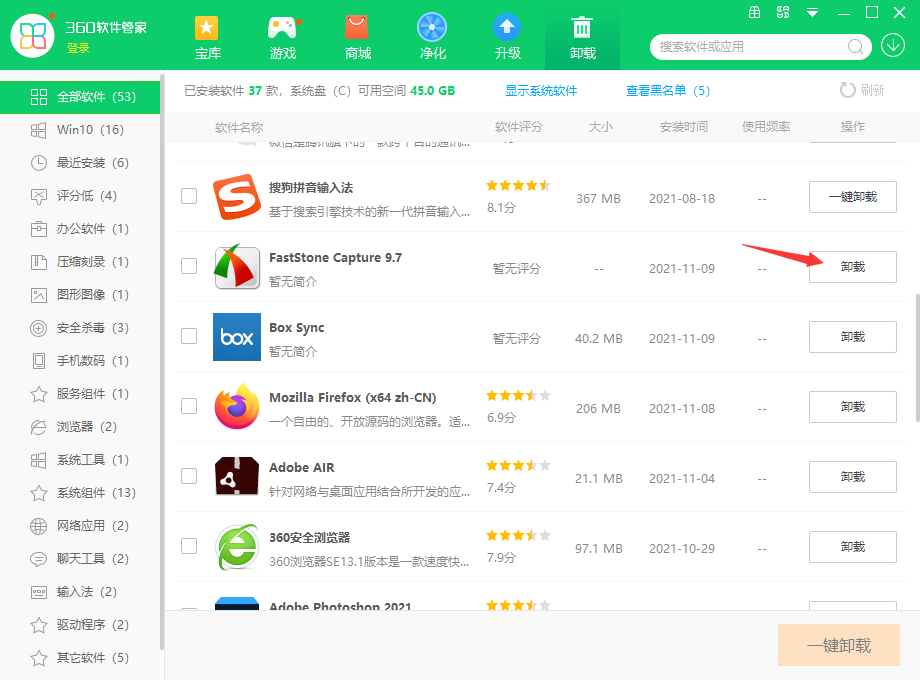This screenshot has width=920, height=680.
Task: Click the four-clover skin icon in title bar
Action: tap(783, 12)
